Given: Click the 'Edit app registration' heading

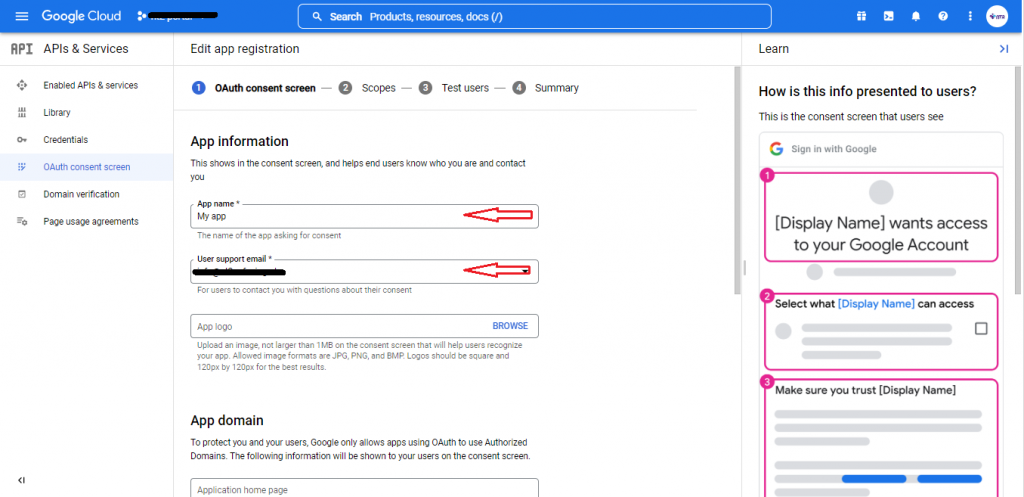Looking at the screenshot, I should [245, 49].
